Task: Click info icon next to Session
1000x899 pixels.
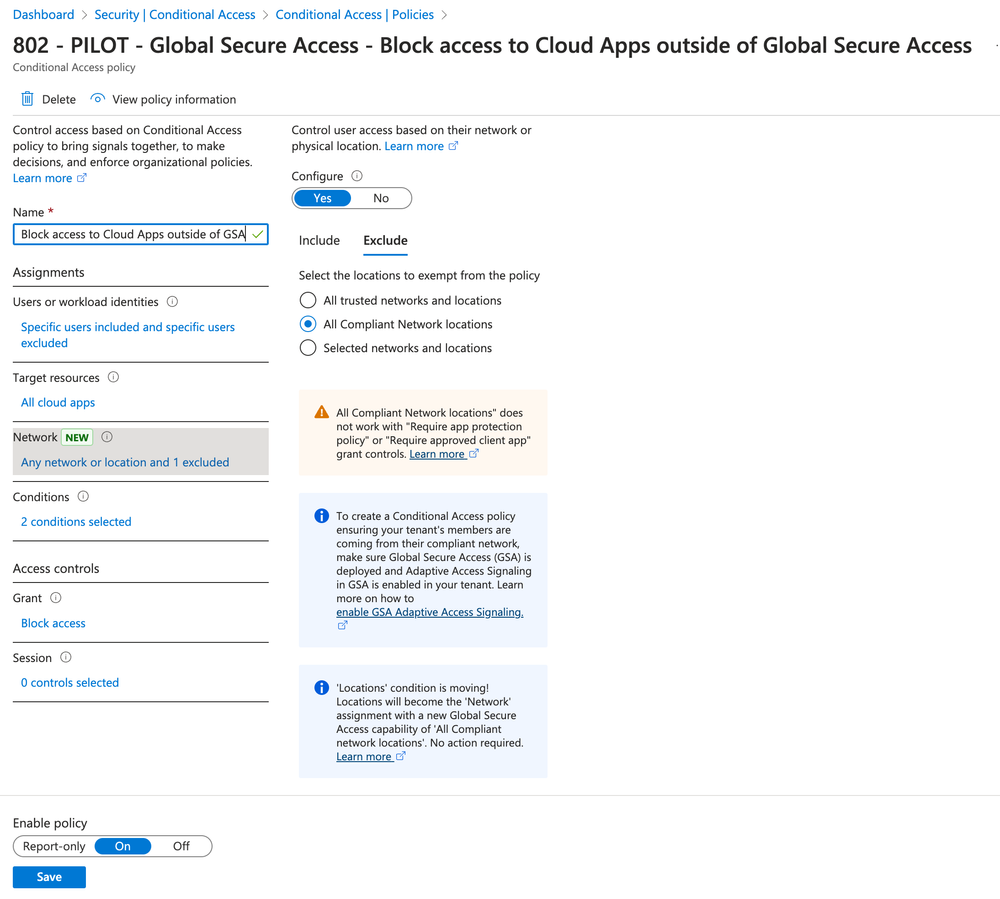Action: (66, 658)
